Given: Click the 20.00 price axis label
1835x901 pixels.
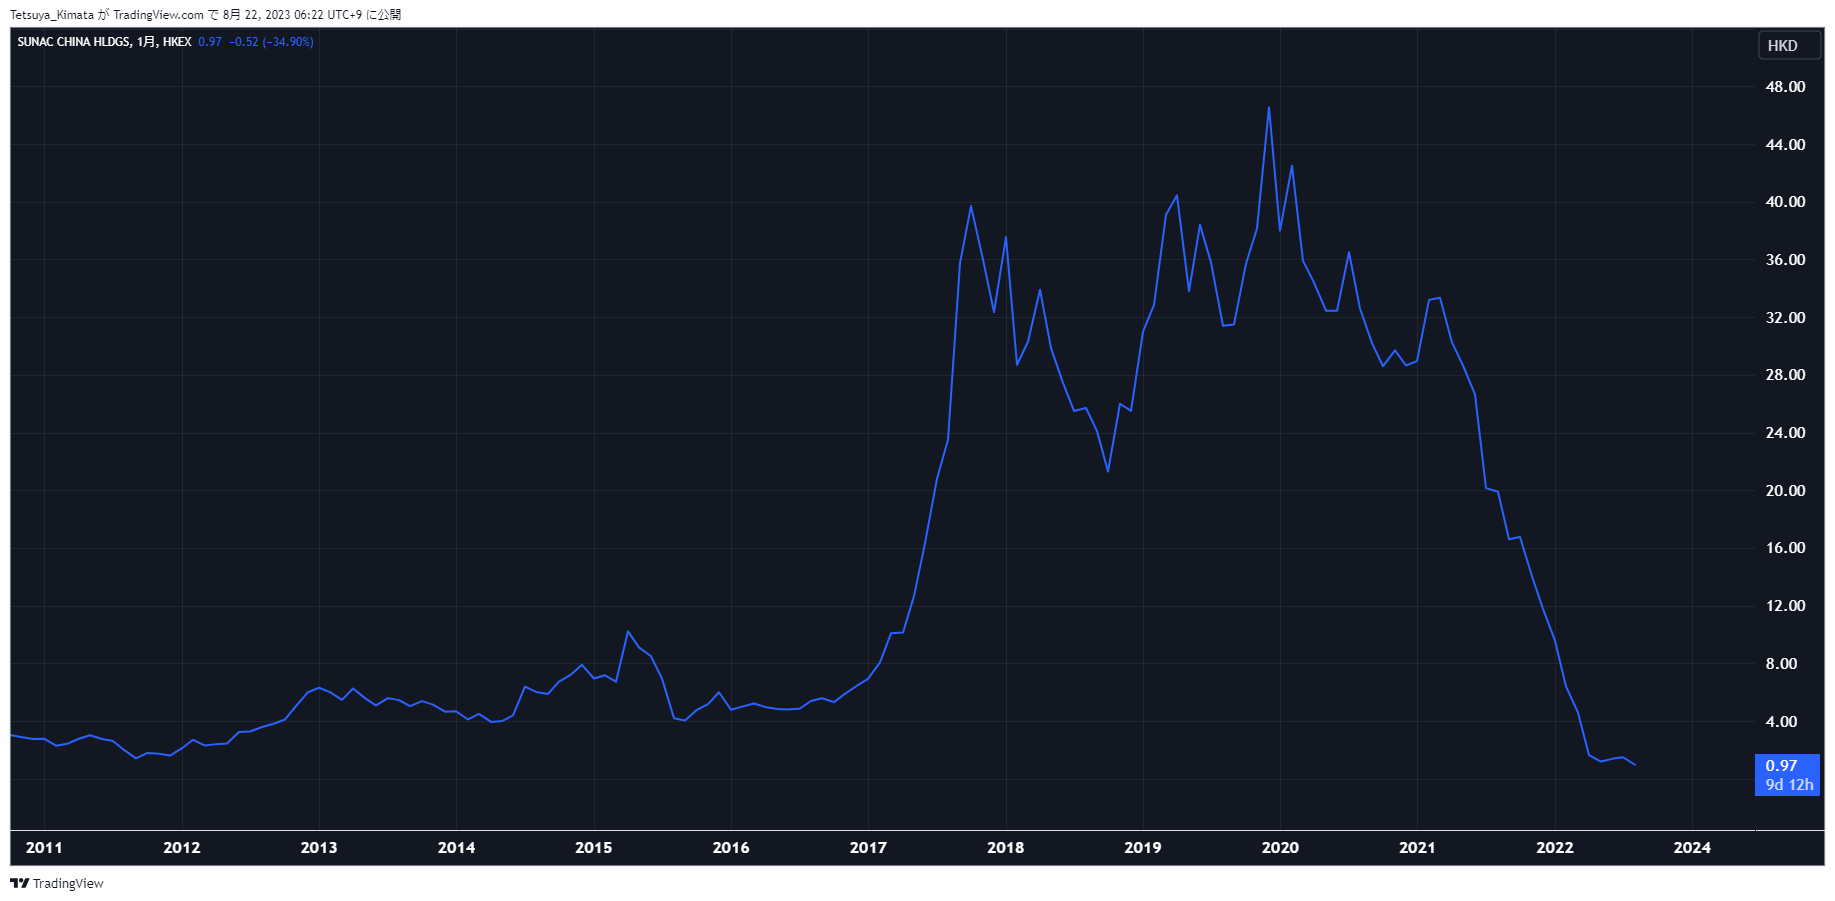Looking at the screenshot, I should [1785, 491].
